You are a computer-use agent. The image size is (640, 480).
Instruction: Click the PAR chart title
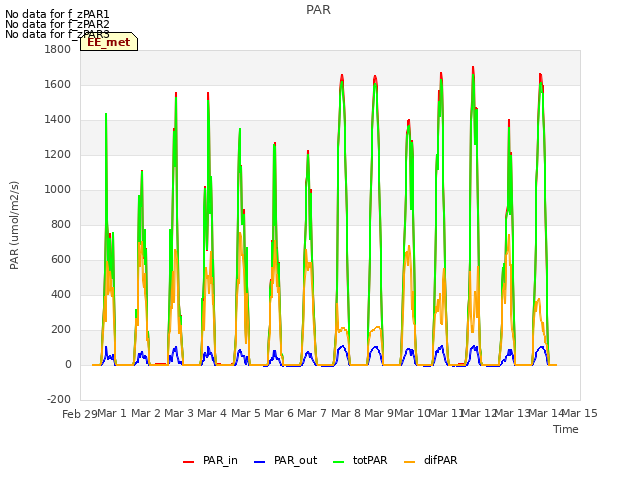point(318,10)
